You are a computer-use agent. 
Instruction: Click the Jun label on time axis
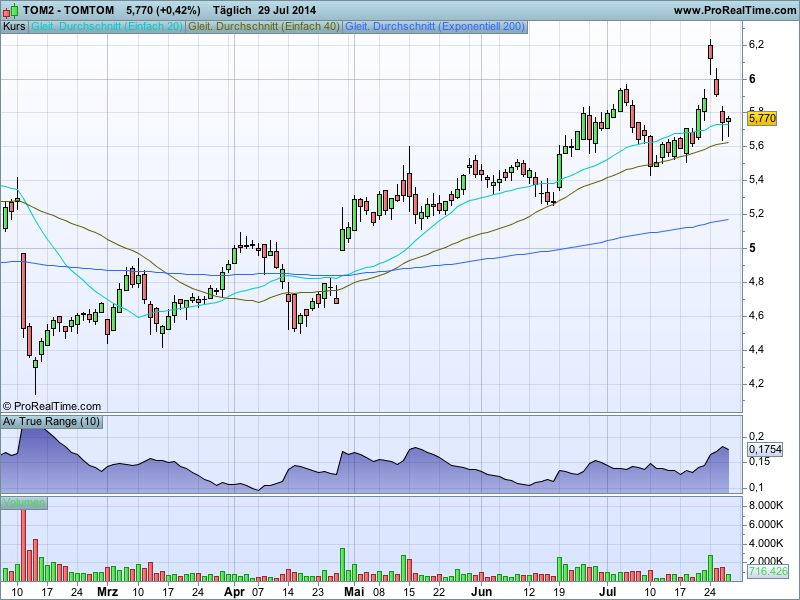click(483, 591)
